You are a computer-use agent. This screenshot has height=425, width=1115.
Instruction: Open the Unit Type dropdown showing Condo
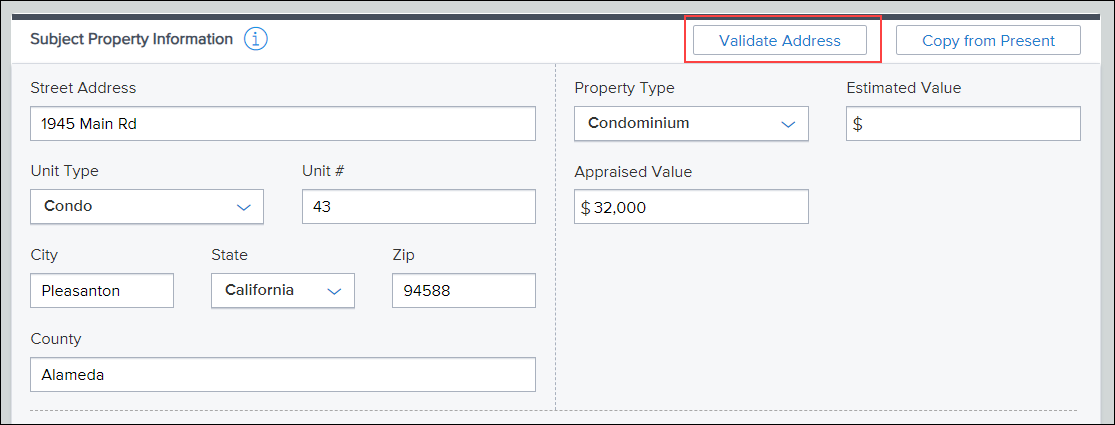point(146,207)
